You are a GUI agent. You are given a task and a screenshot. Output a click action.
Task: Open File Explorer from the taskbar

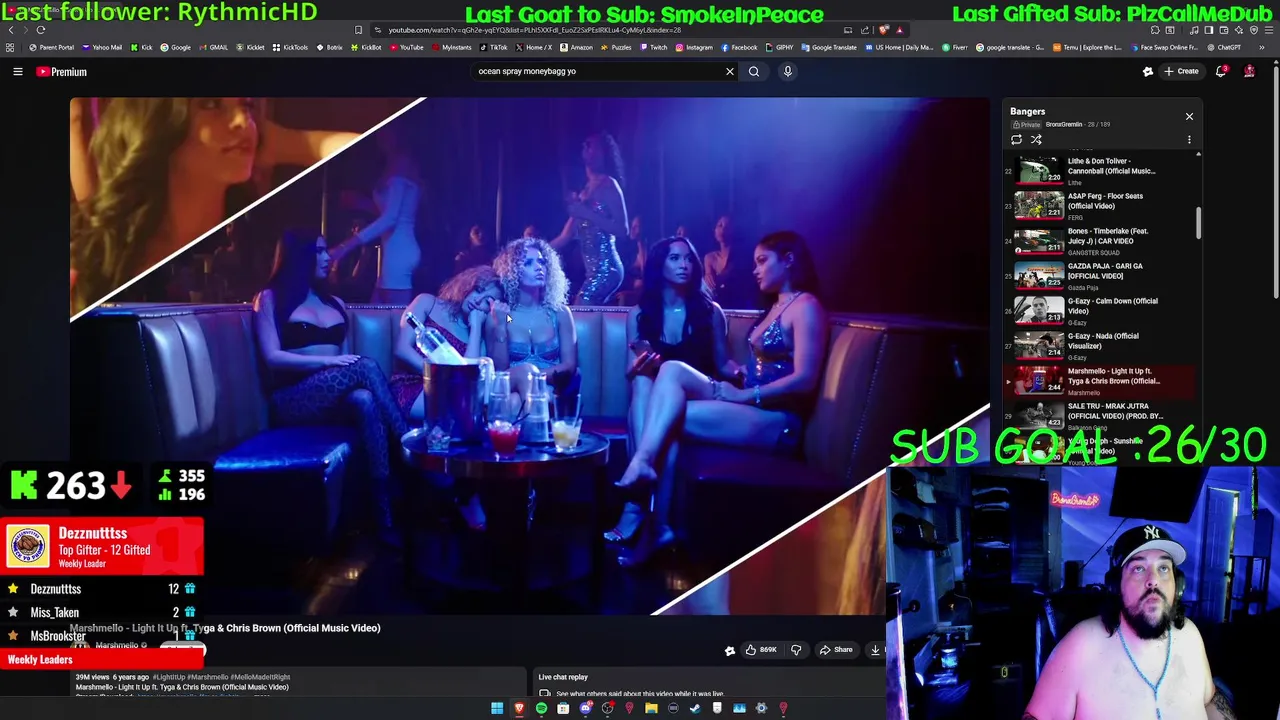pos(651,708)
